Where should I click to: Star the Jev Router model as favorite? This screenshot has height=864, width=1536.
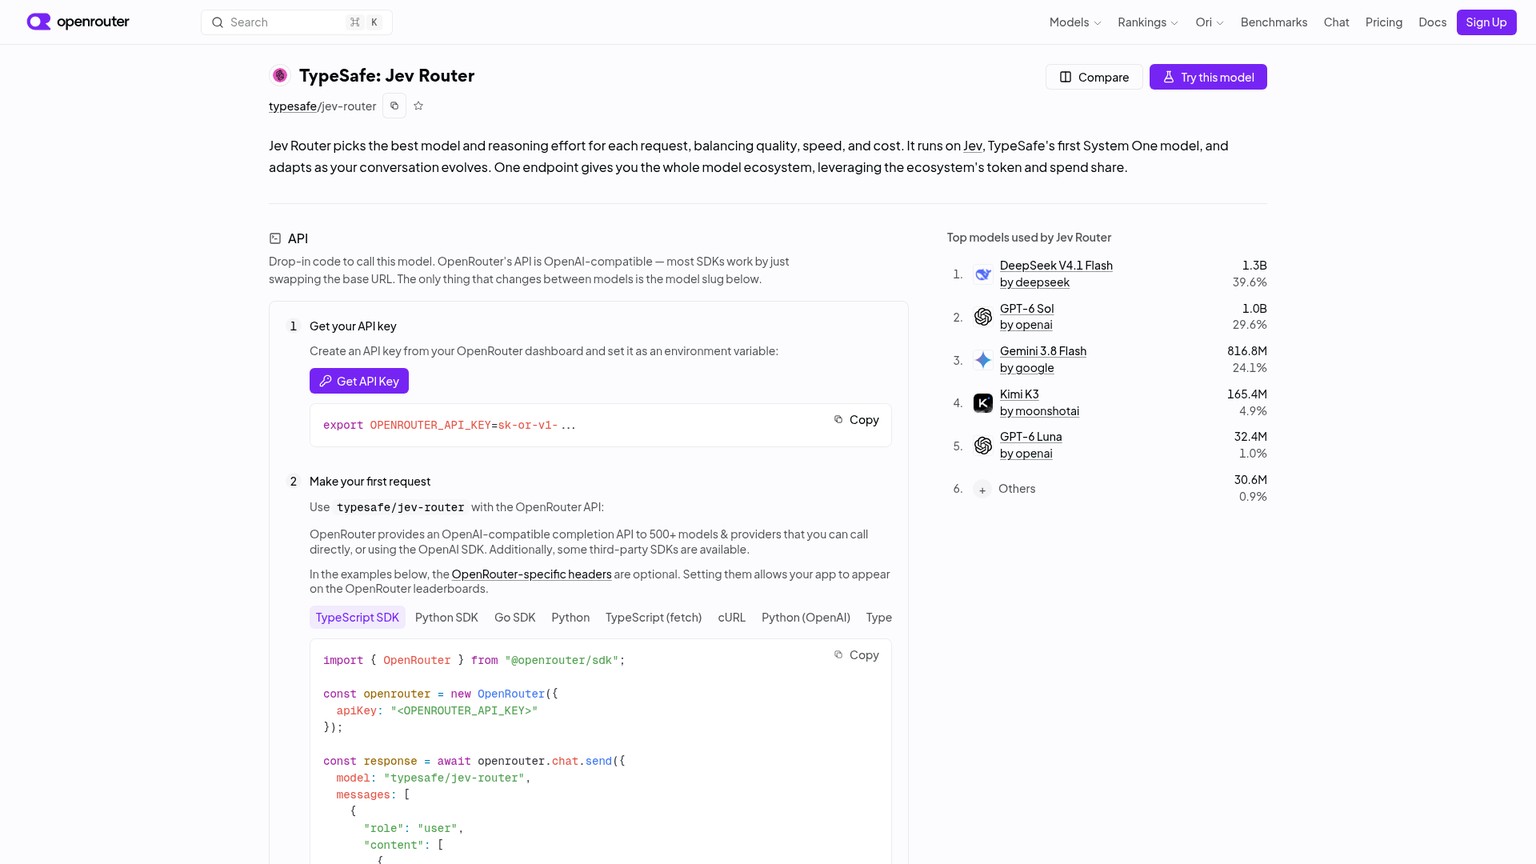click(x=419, y=106)
